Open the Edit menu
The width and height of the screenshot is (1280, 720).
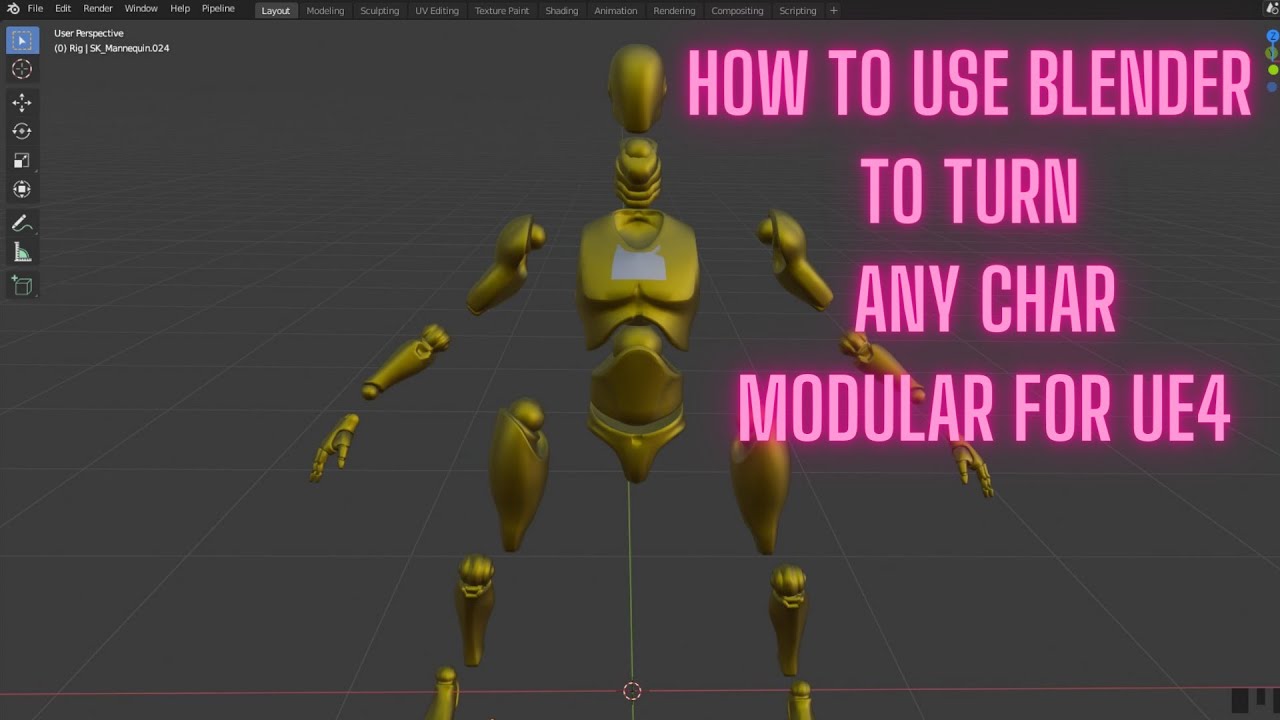63,9
